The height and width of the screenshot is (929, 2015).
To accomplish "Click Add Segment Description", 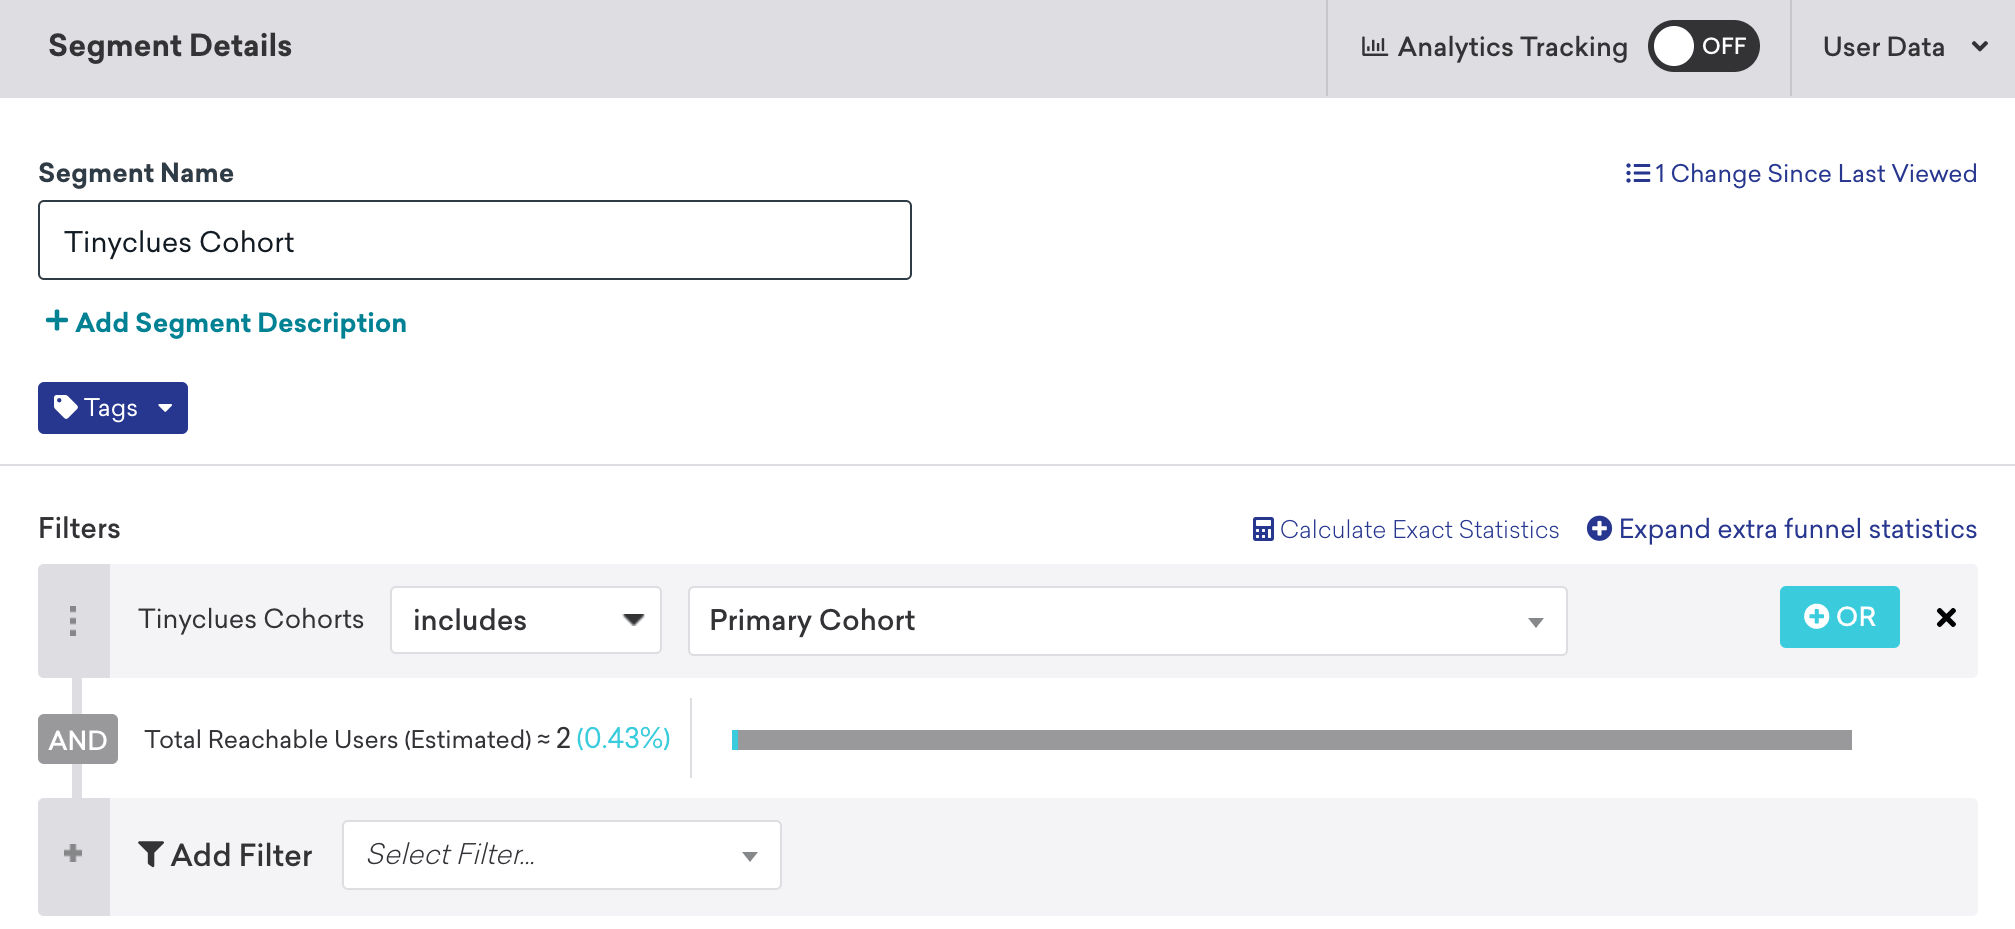I will pos(225,322).
